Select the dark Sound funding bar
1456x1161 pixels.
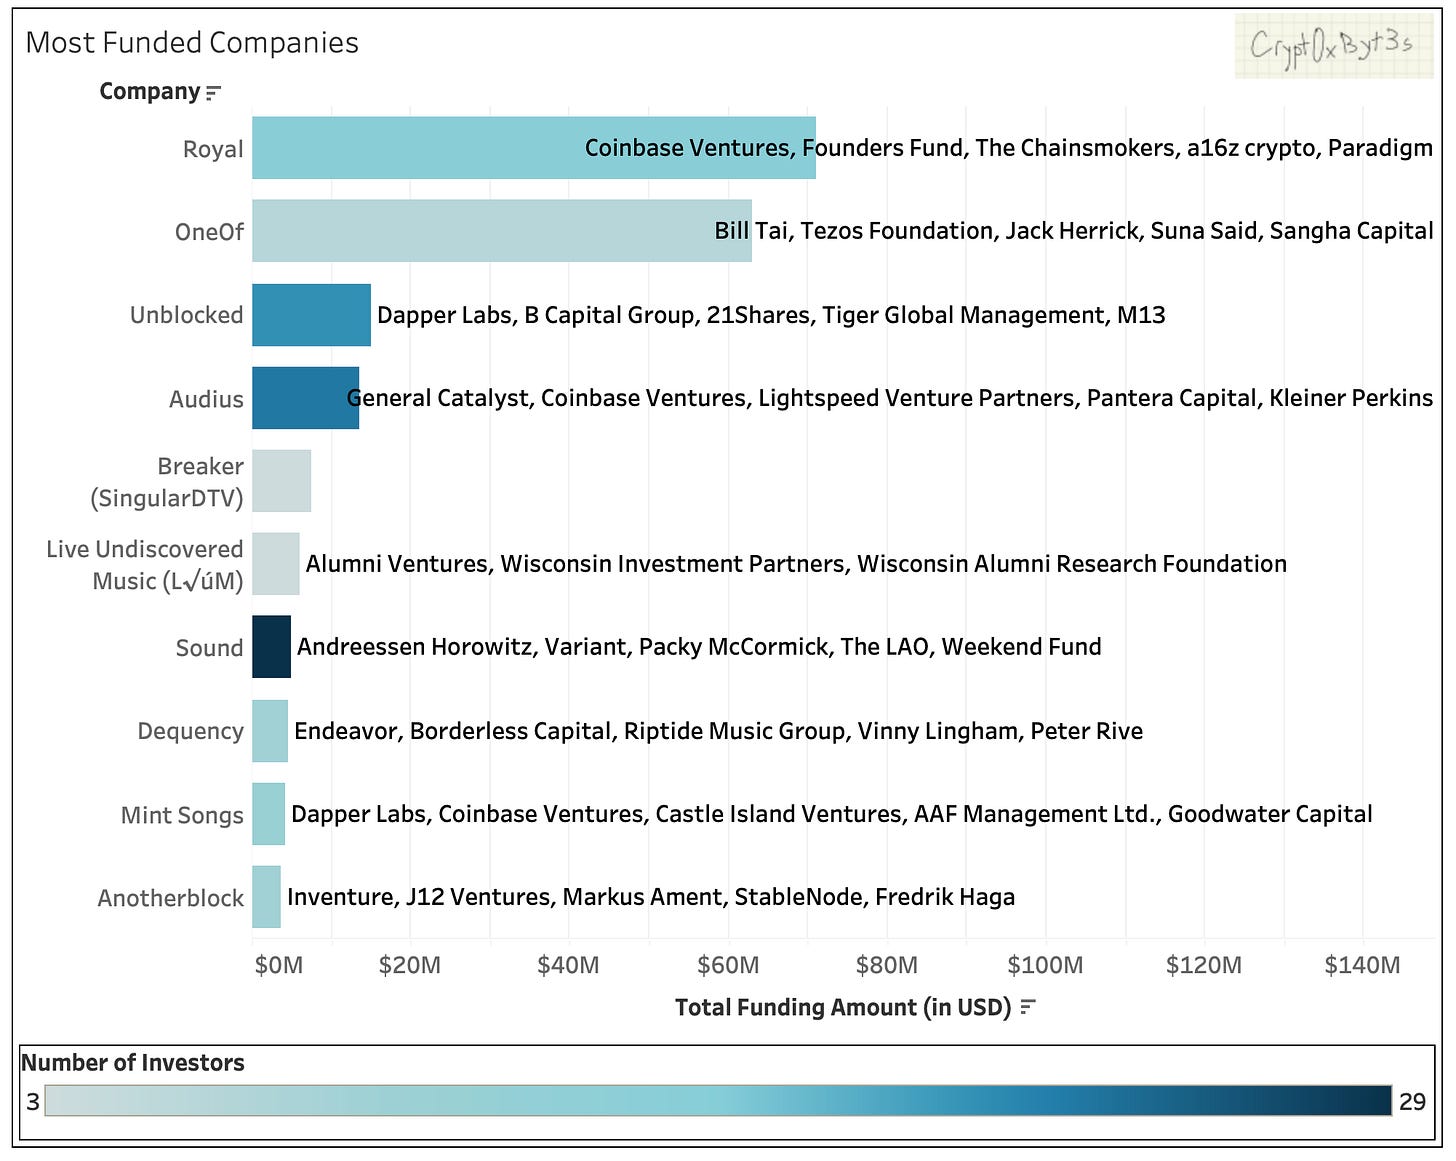[271, 647]
